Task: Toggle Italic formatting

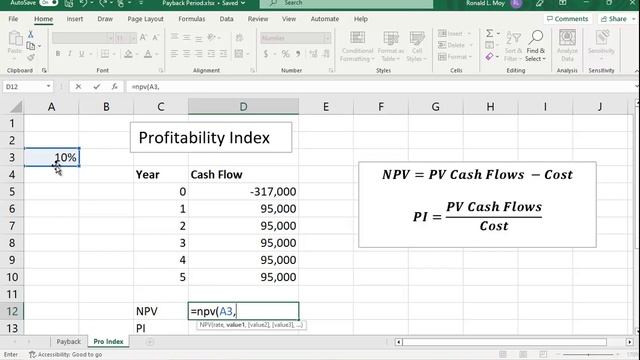Action: point(70,53)
